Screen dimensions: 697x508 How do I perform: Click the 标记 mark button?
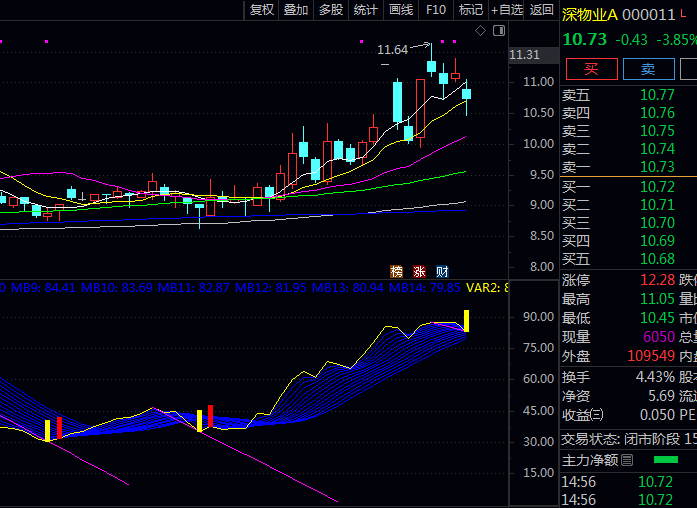(x=470, y=10)
